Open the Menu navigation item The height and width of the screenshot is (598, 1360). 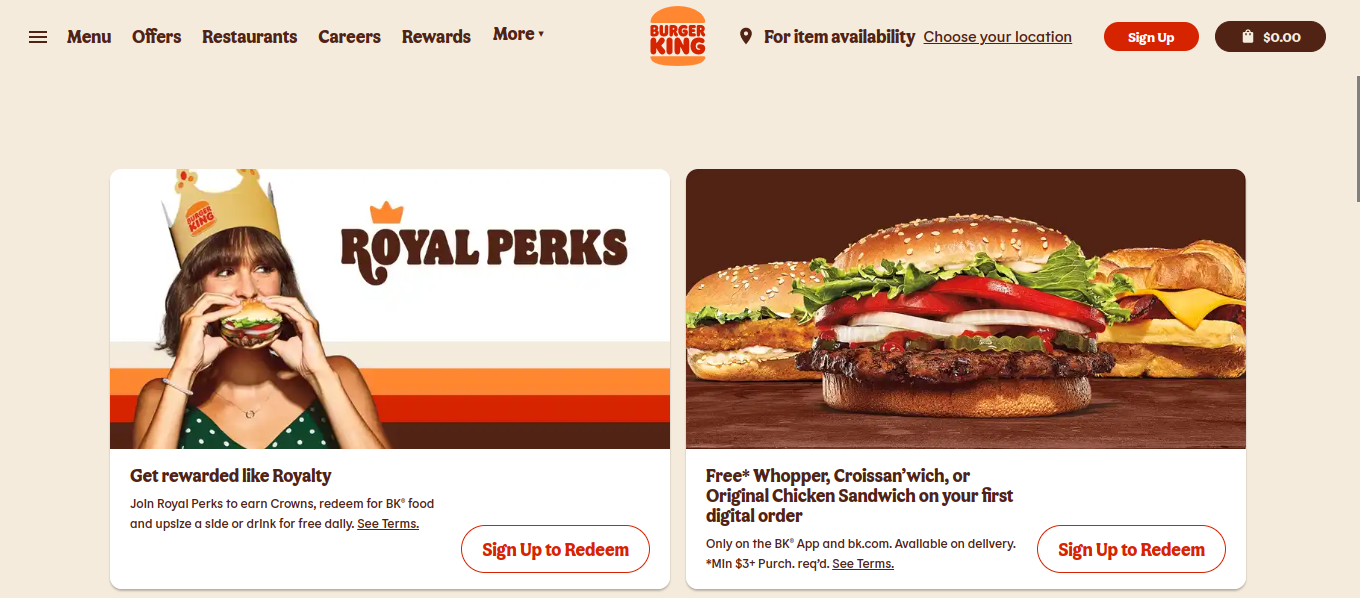89,37
